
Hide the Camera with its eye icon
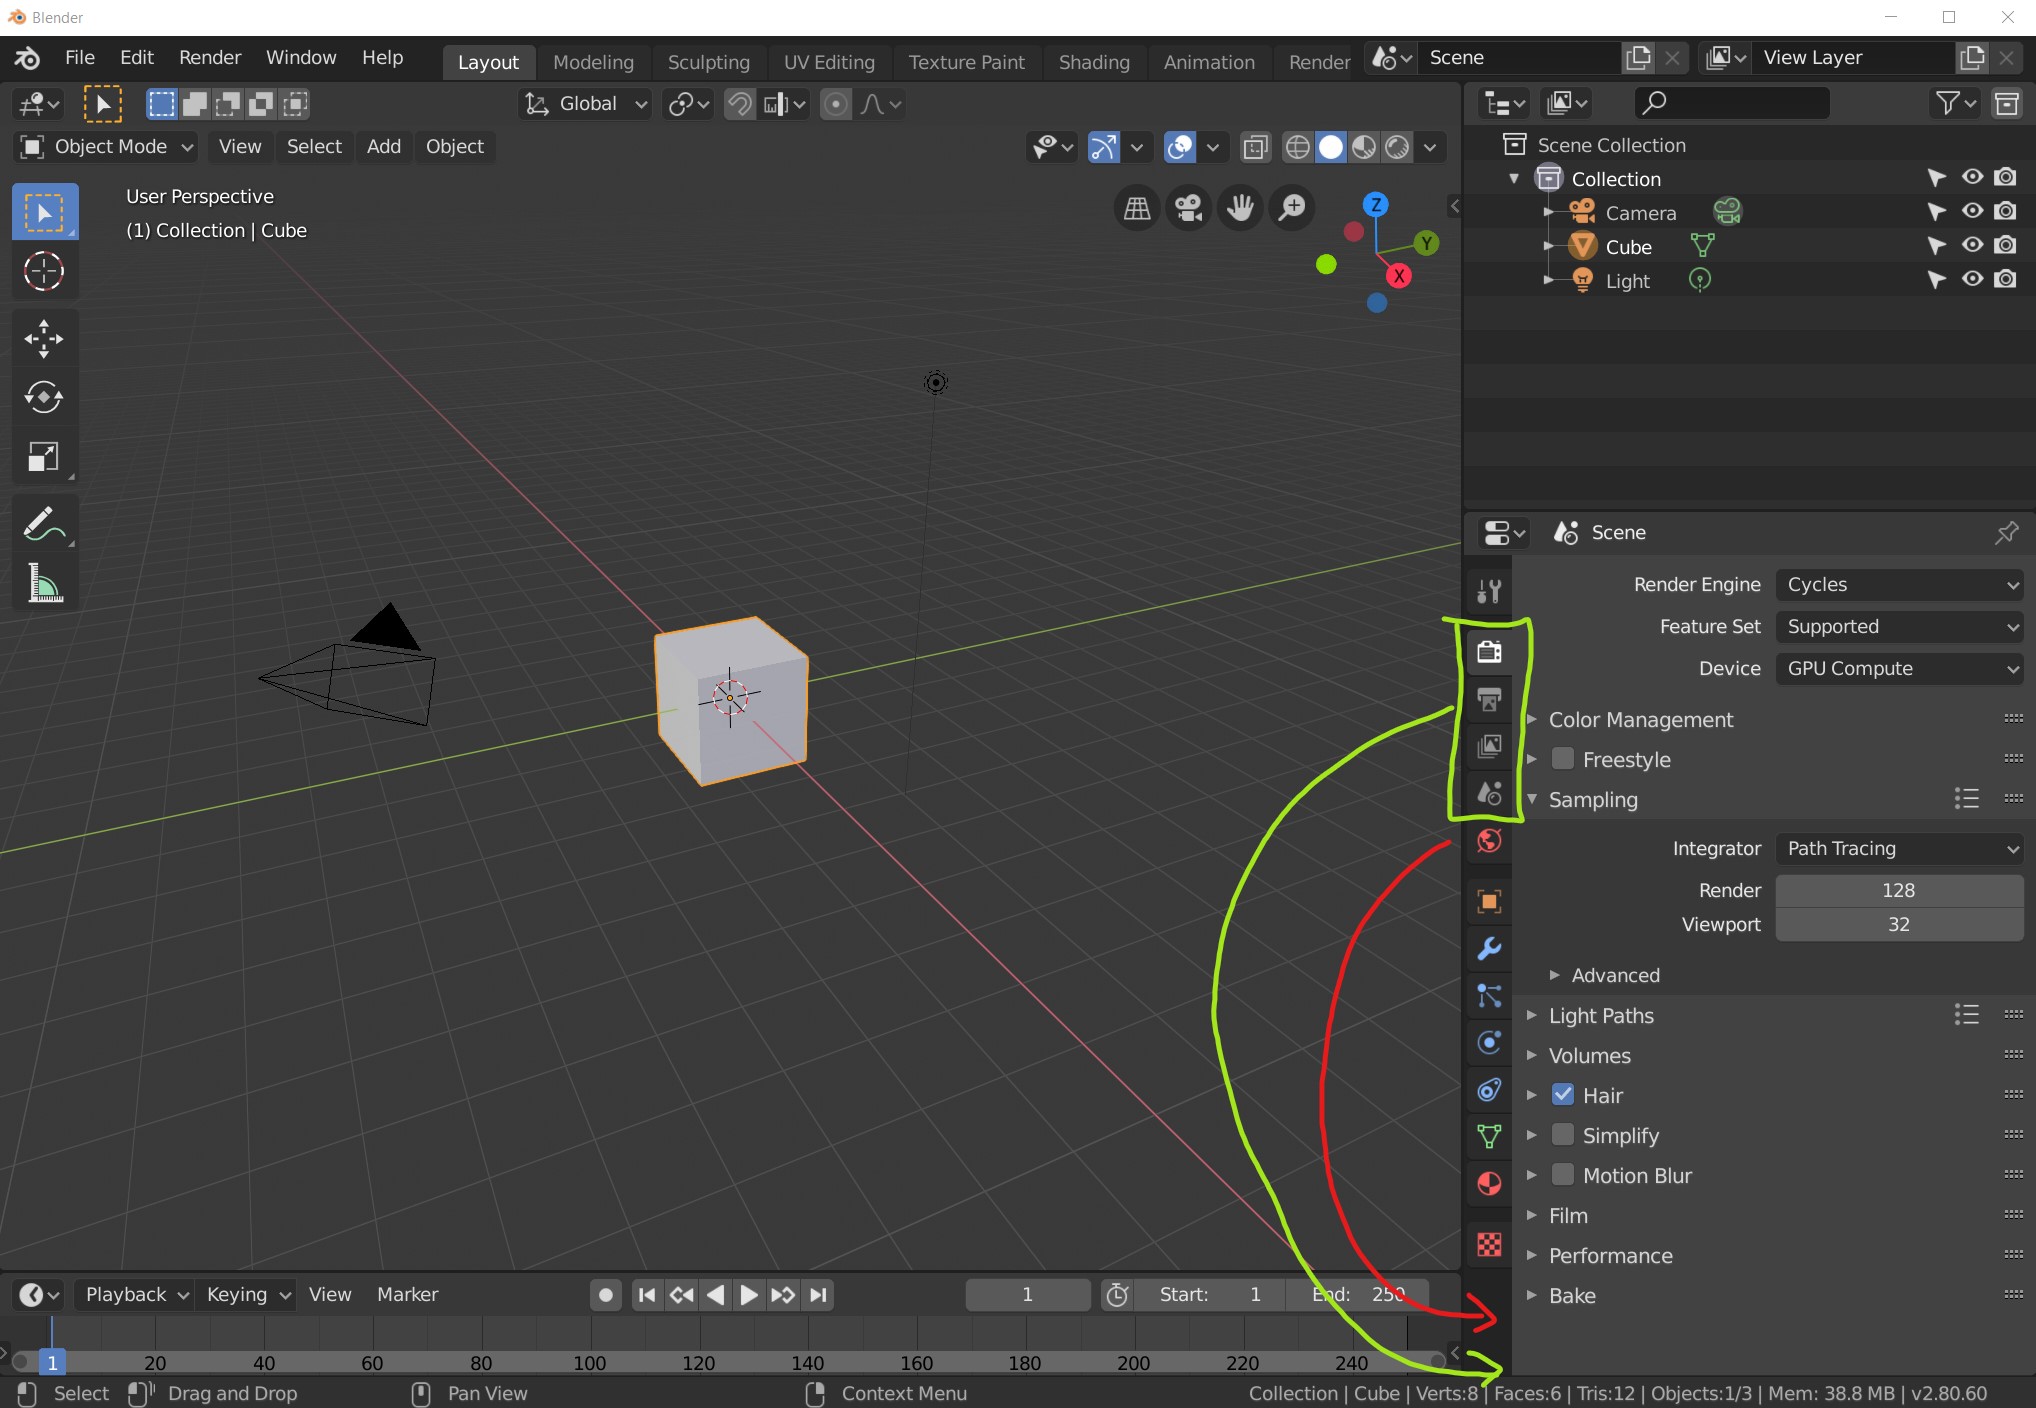tap(1972, 211)
